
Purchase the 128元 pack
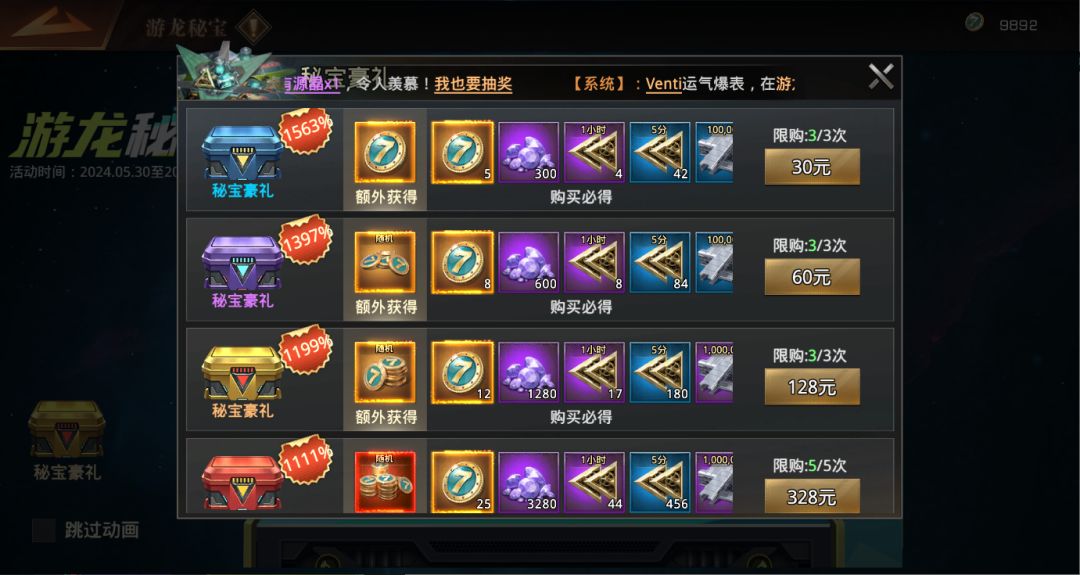(x=812, y=387)
